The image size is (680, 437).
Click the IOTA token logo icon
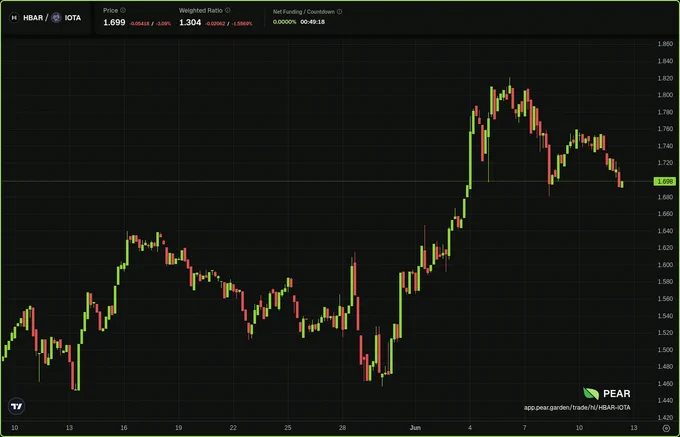point(56,18)
